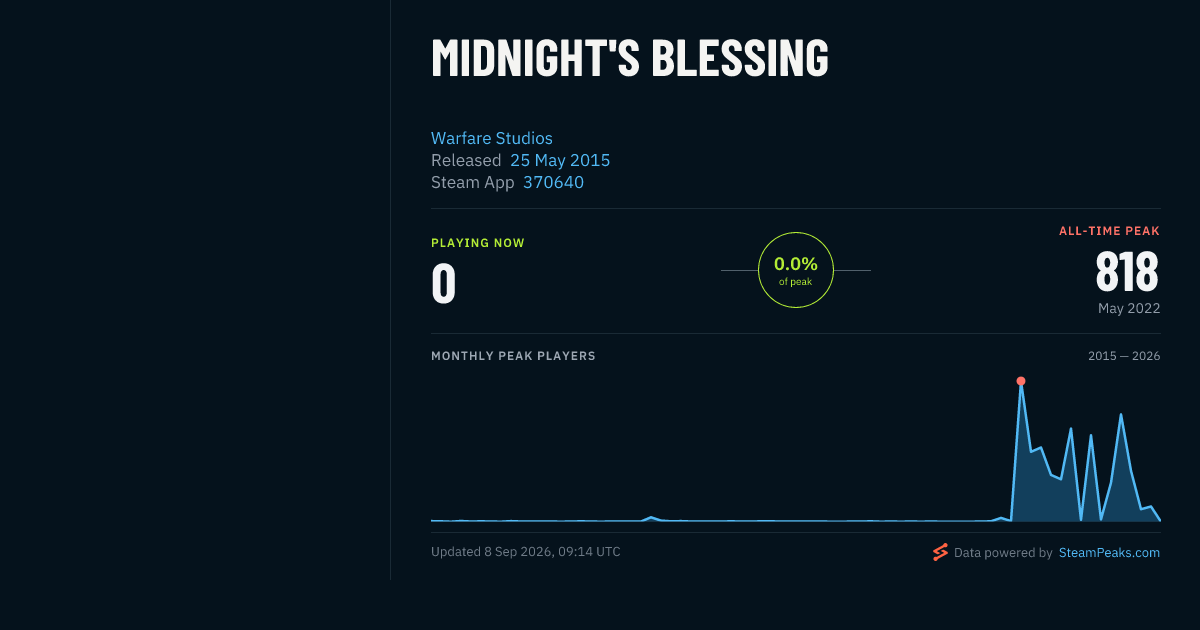Open Steam App ID 370640 link

tap(553, 182)
